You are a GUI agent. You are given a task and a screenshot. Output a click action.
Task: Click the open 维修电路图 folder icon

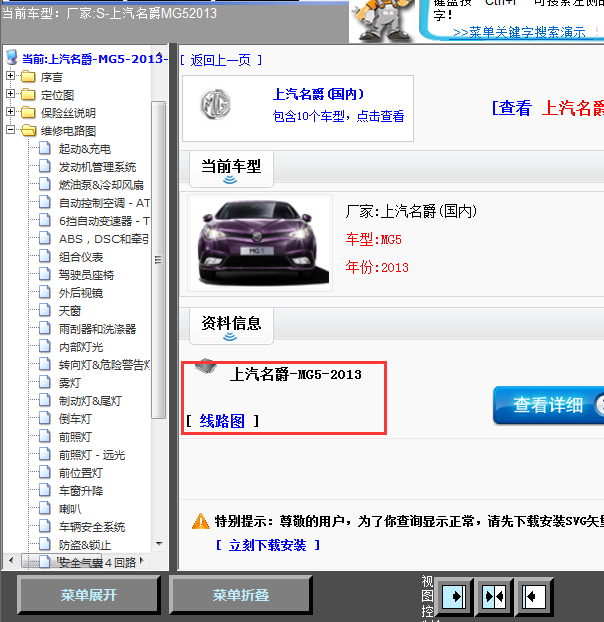(x=29, y=130)
